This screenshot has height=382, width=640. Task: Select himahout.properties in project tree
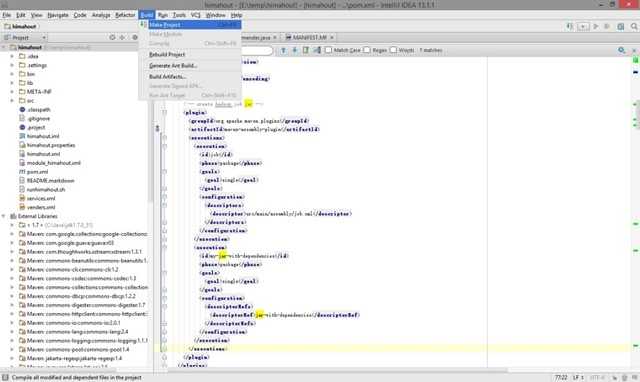coord(51,145)
